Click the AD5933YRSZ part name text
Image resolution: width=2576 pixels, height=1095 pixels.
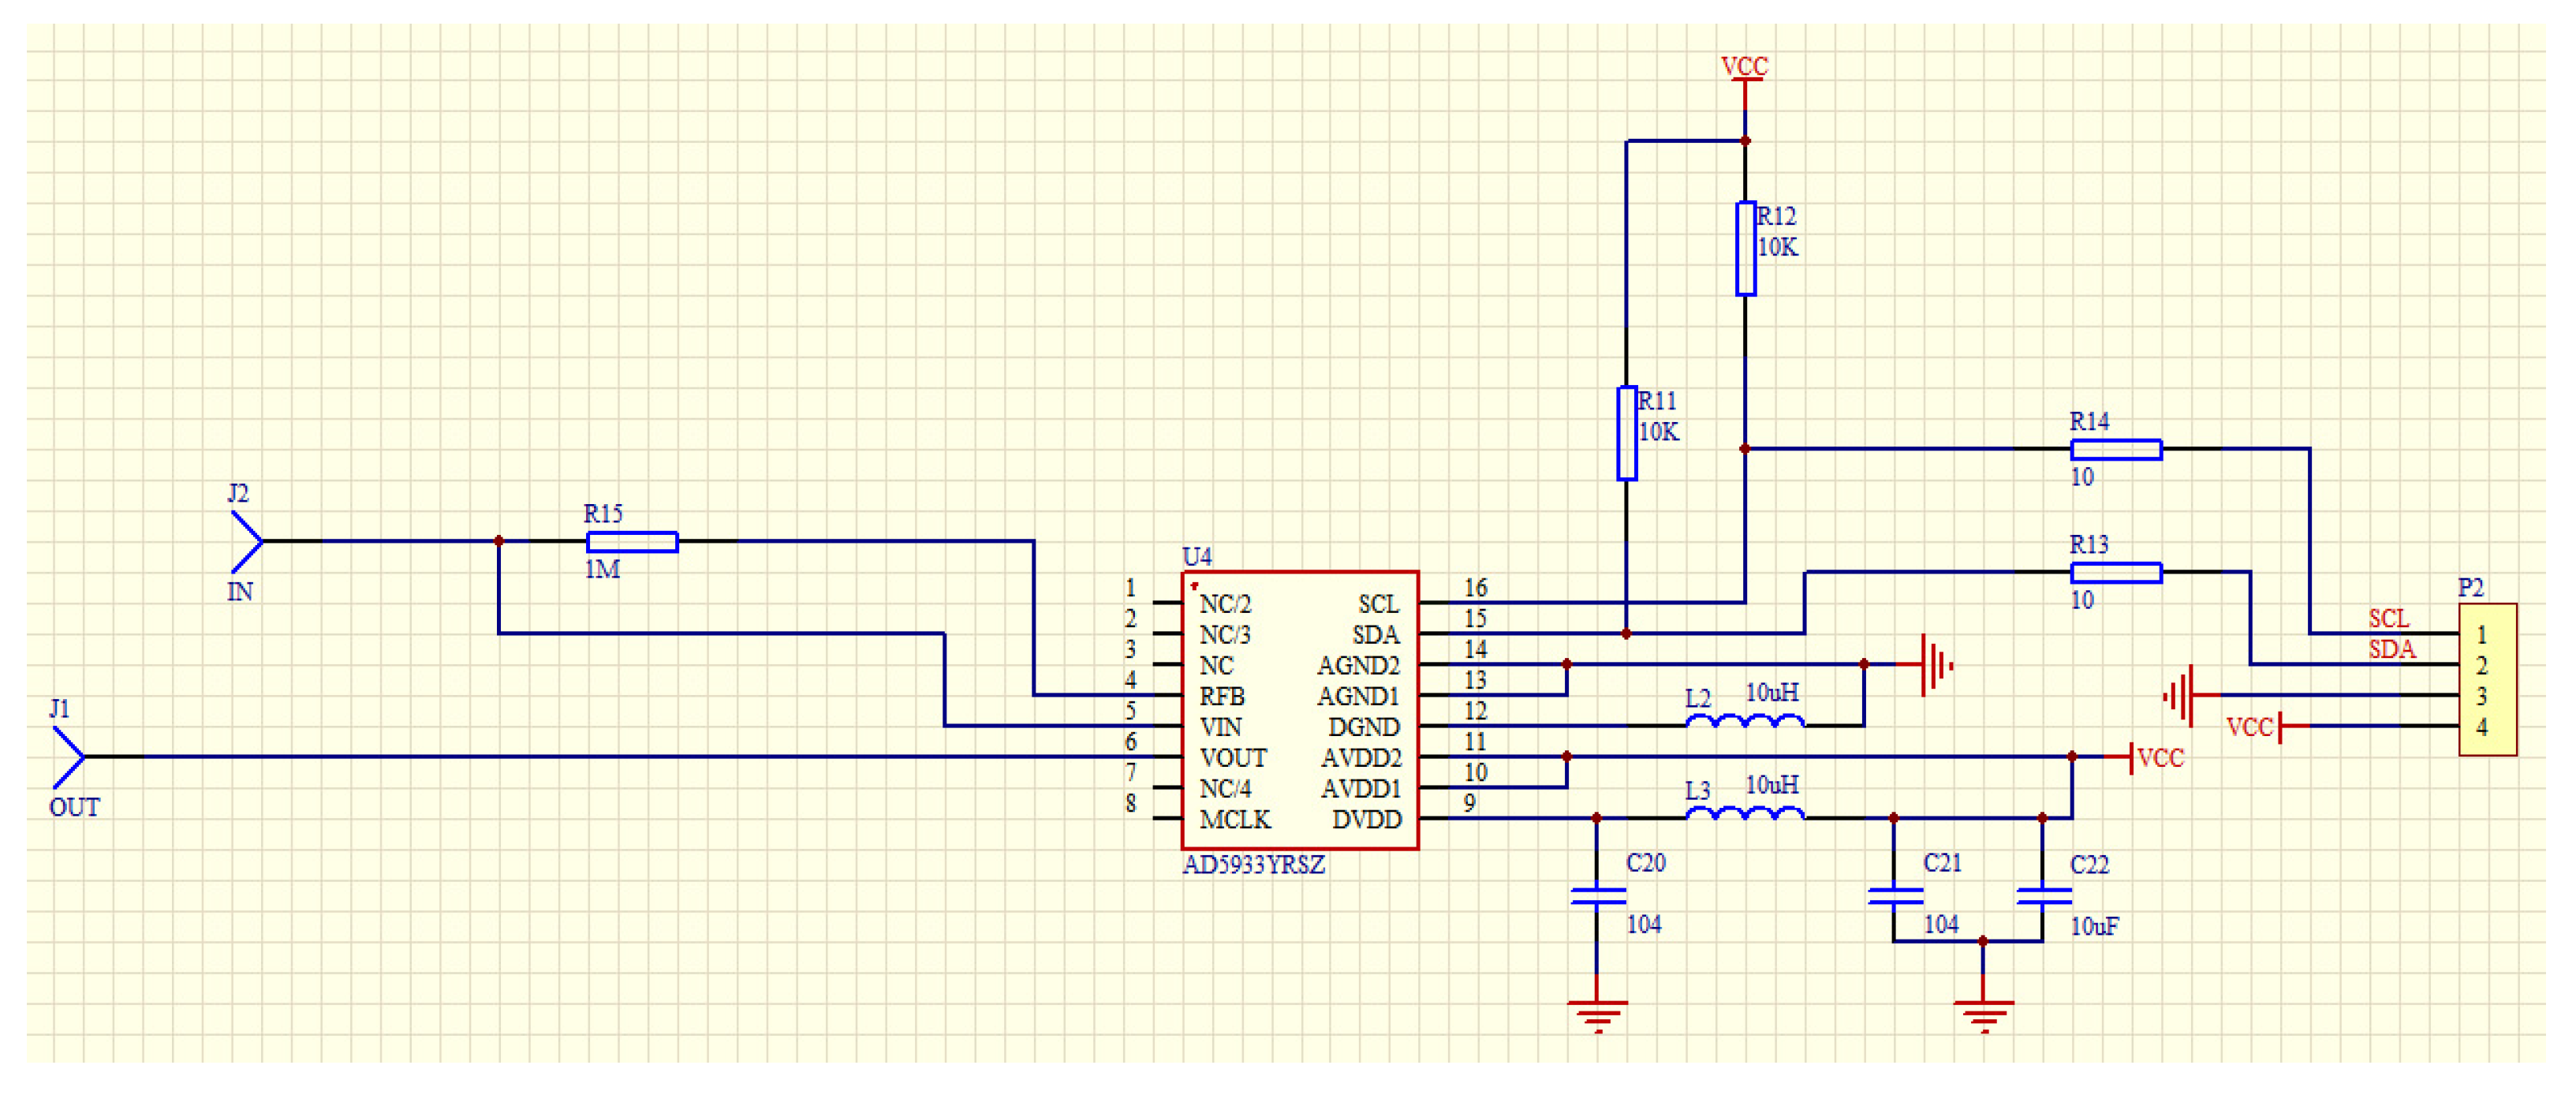[1253, 865]
